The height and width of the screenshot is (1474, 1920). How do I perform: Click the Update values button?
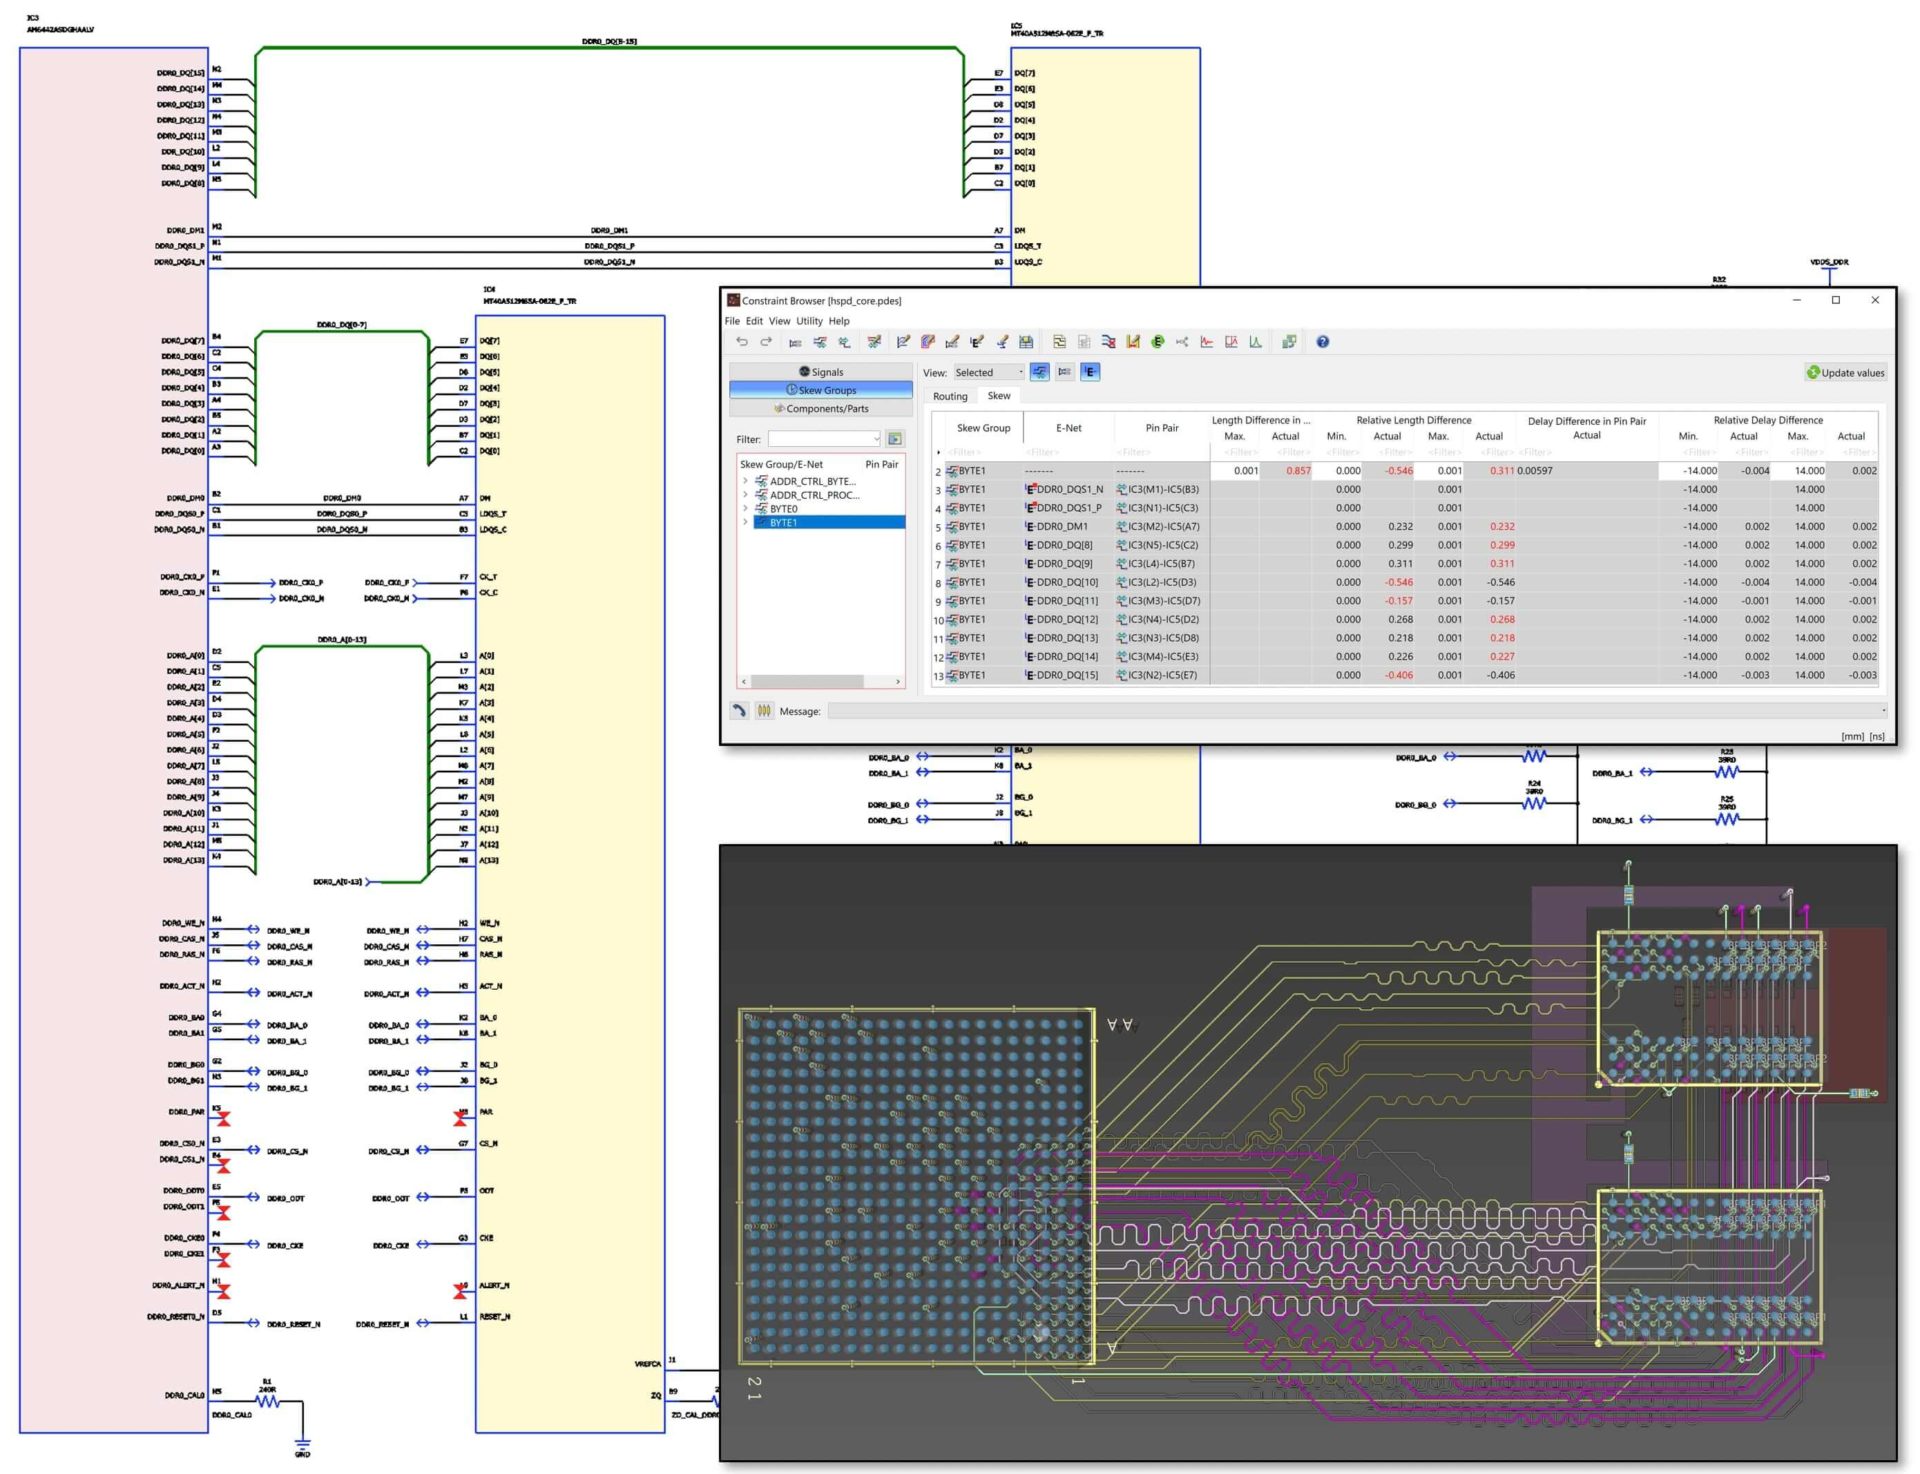(x=1845, y=372)
